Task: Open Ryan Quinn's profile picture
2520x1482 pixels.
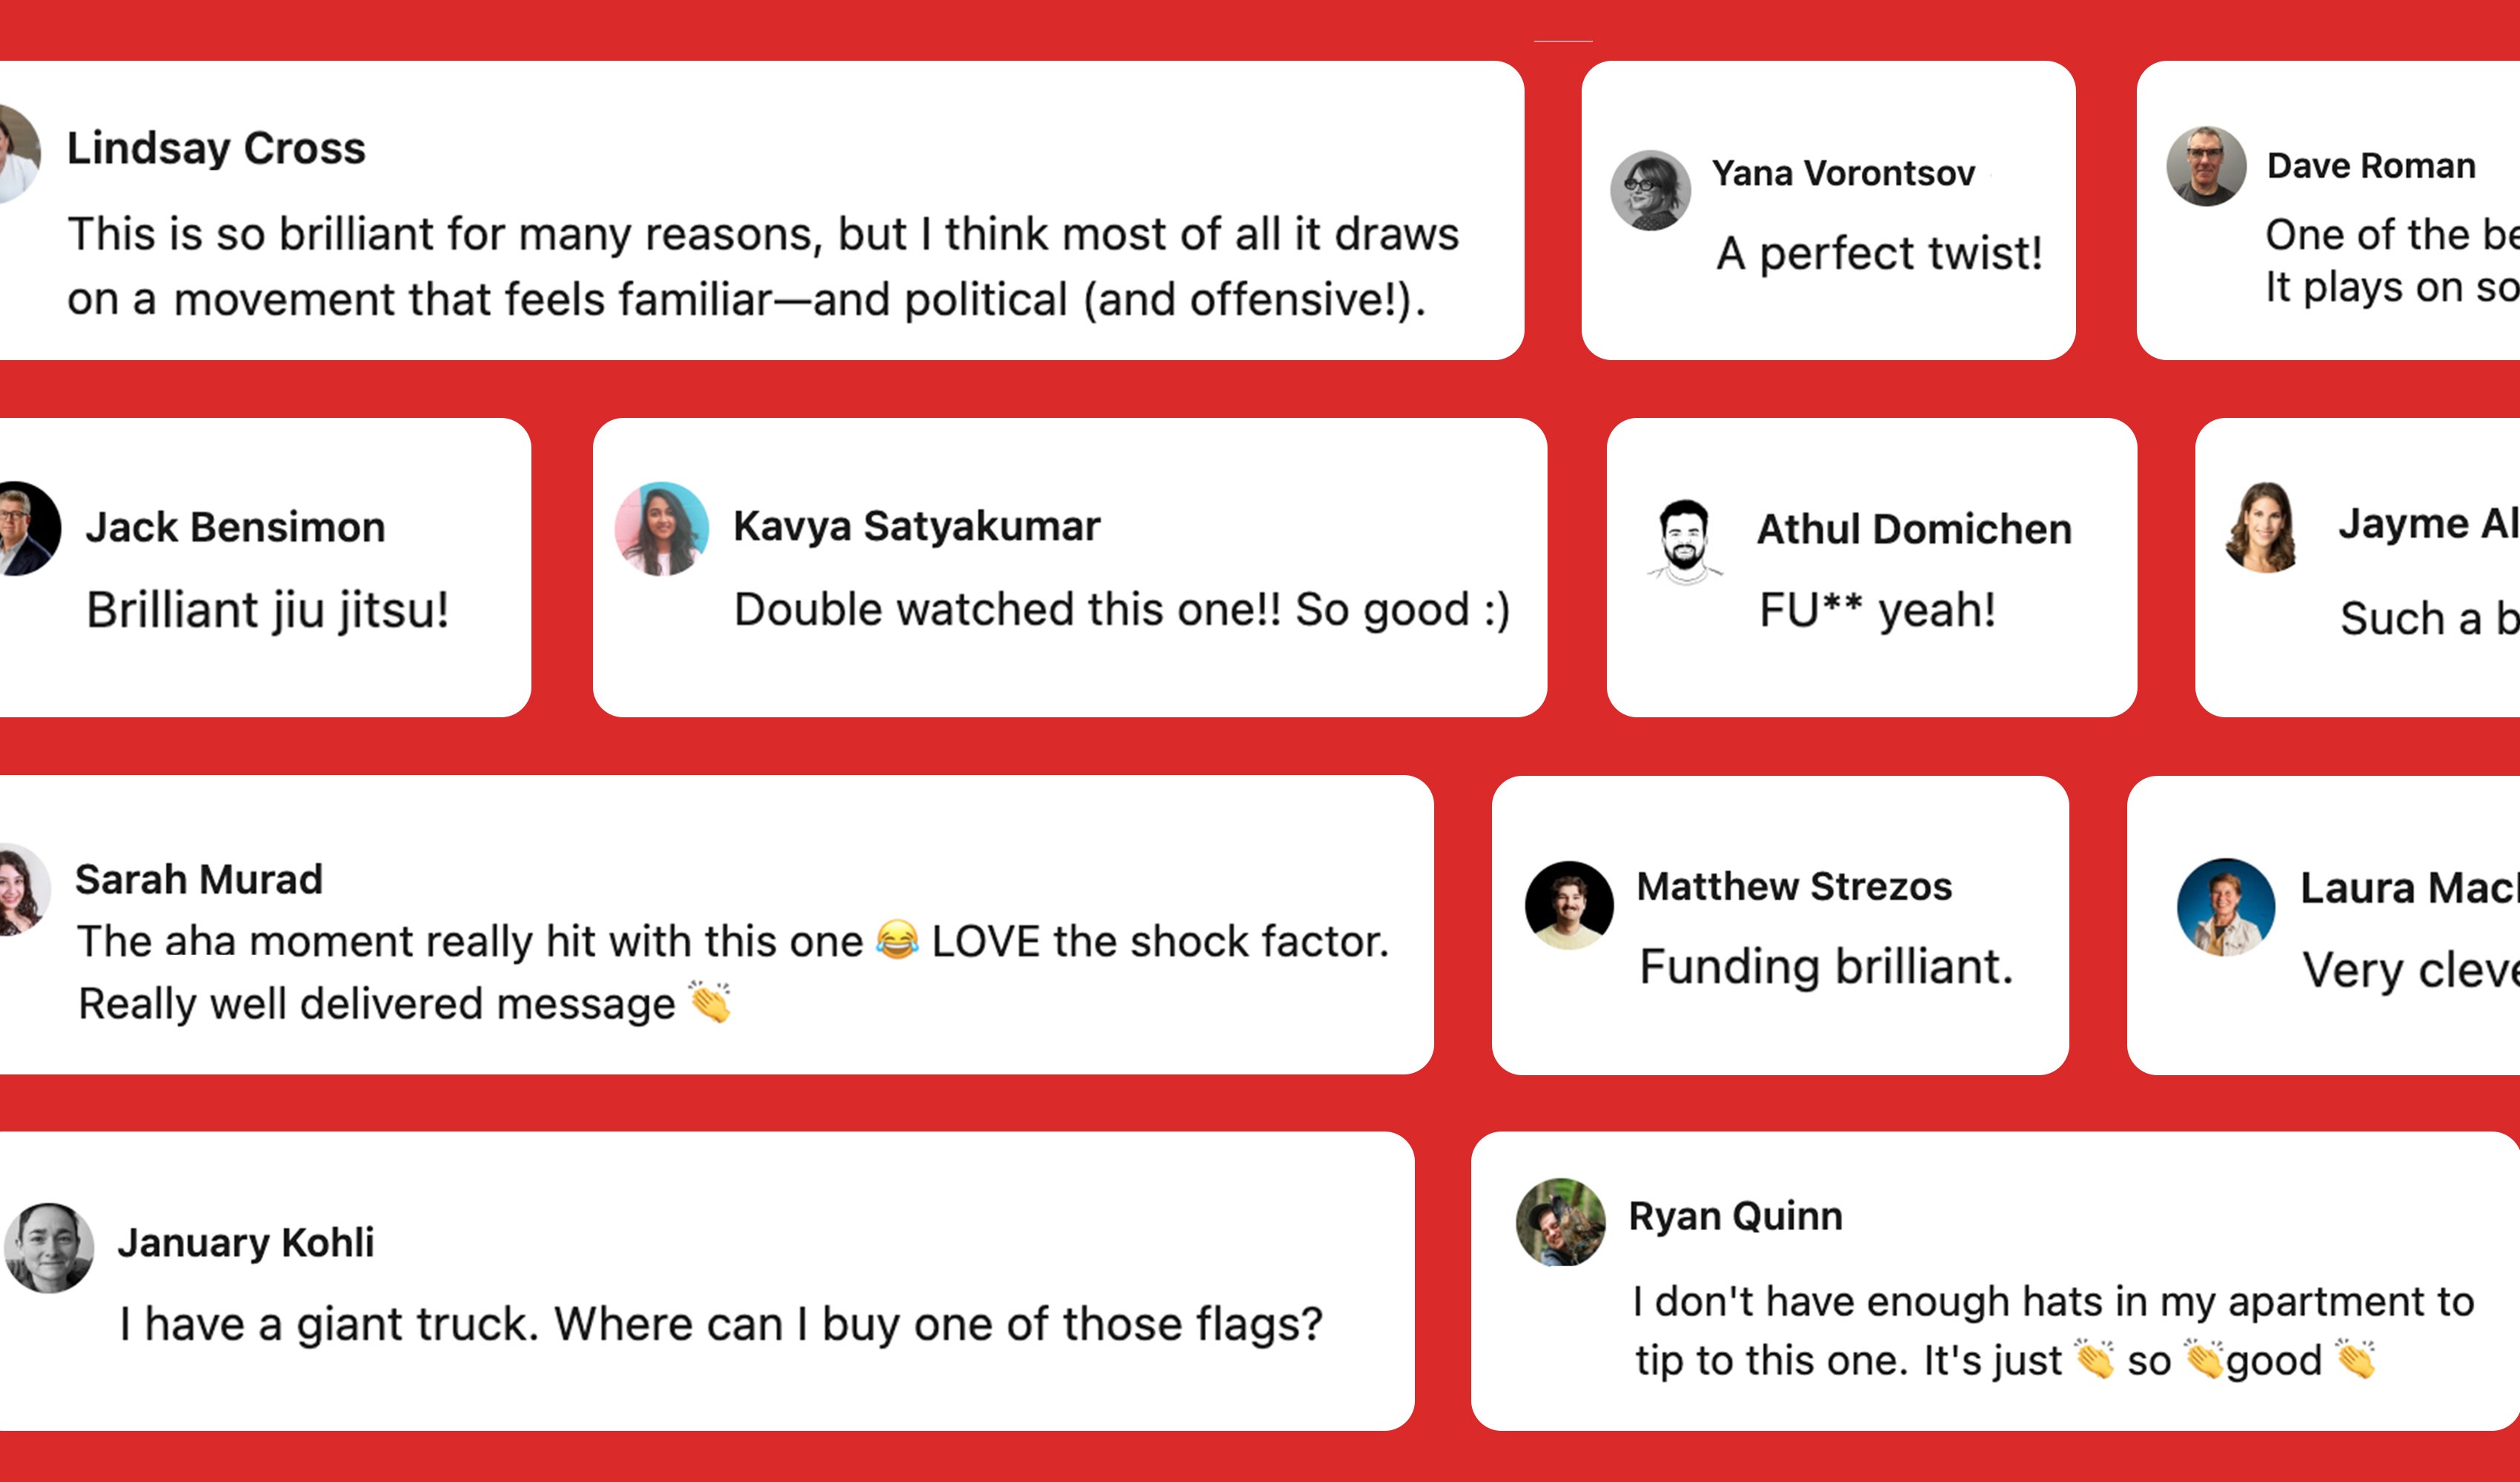Action: pos(1561,1222)
